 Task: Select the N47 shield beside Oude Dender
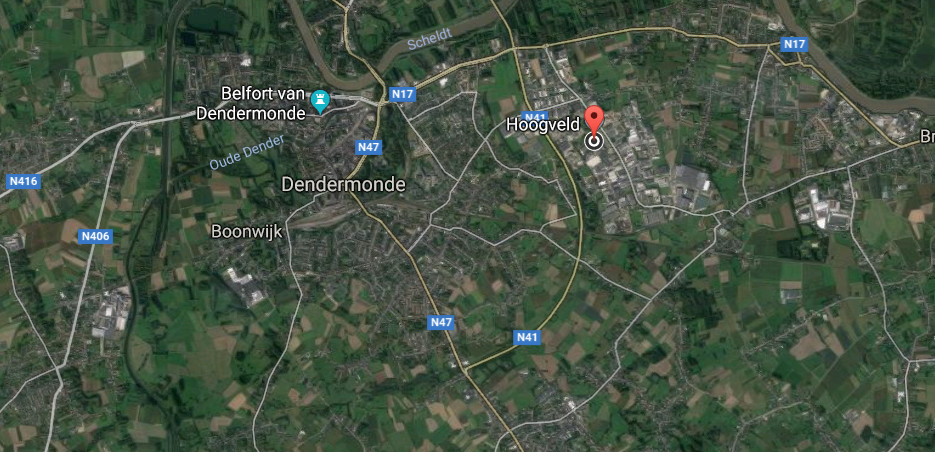pos(369,147)
